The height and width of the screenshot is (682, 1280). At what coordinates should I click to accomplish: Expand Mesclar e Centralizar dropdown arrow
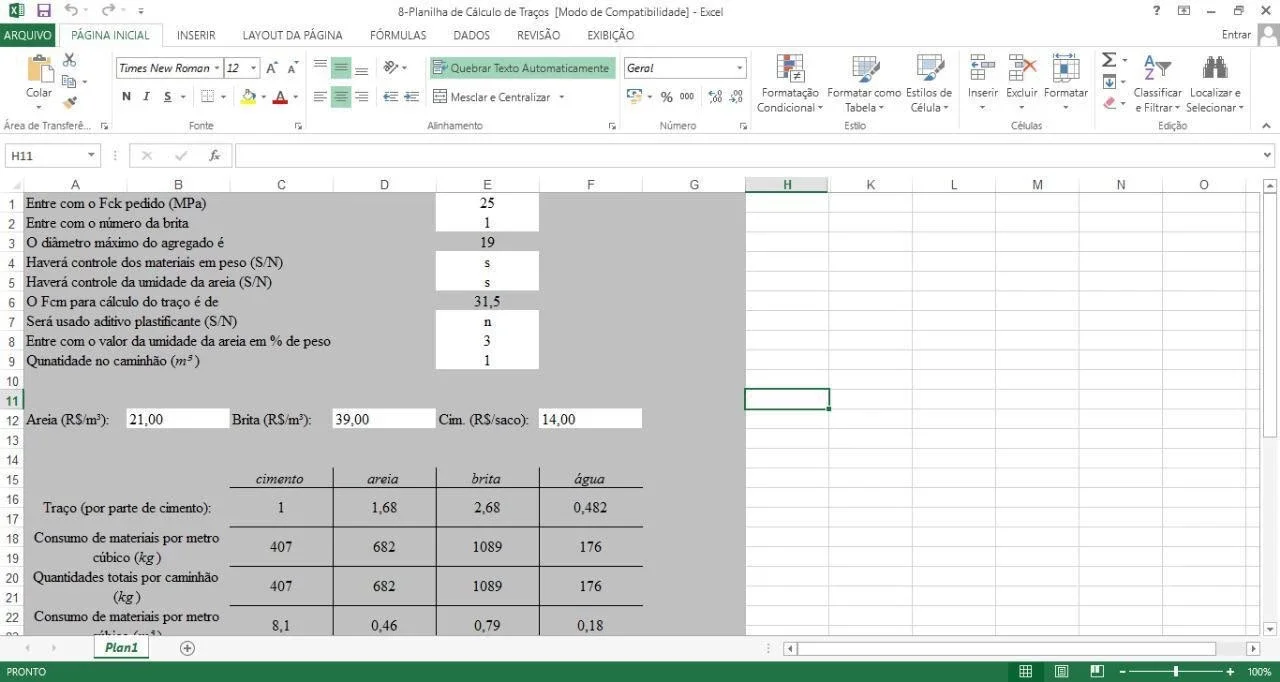point(561,97)
